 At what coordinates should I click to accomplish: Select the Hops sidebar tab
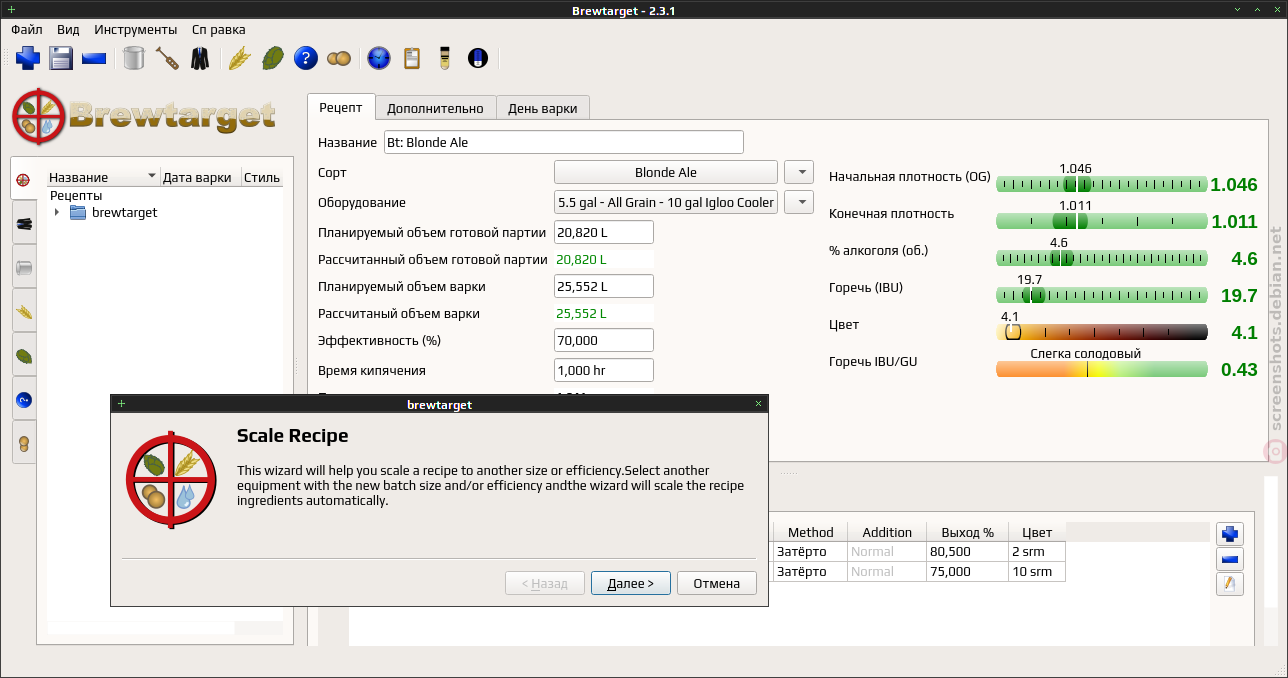point(24,355)
